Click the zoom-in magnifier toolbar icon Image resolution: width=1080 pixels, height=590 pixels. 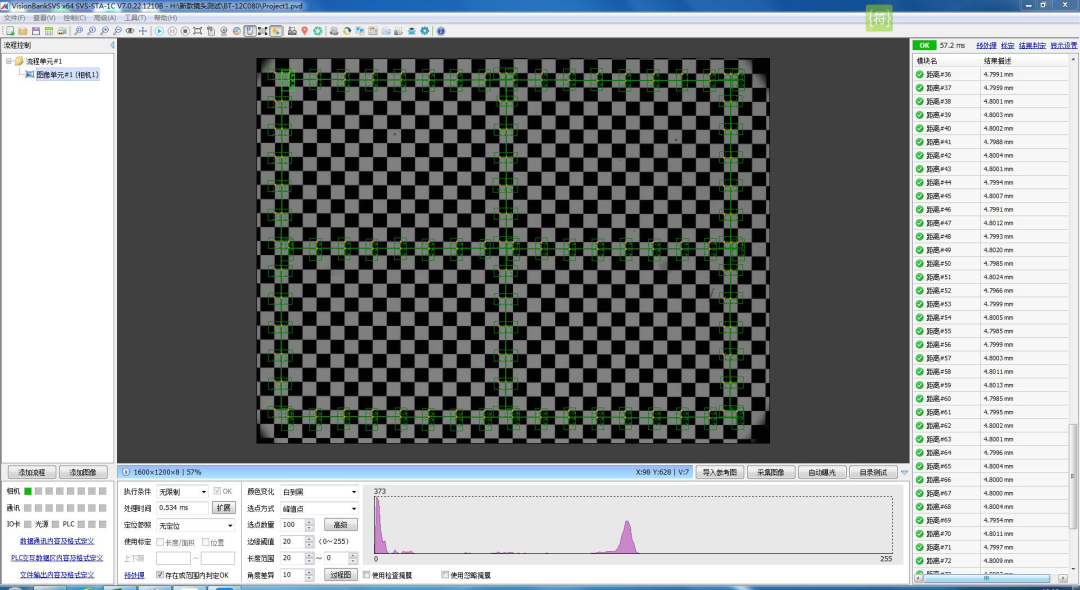pos(105,31)
